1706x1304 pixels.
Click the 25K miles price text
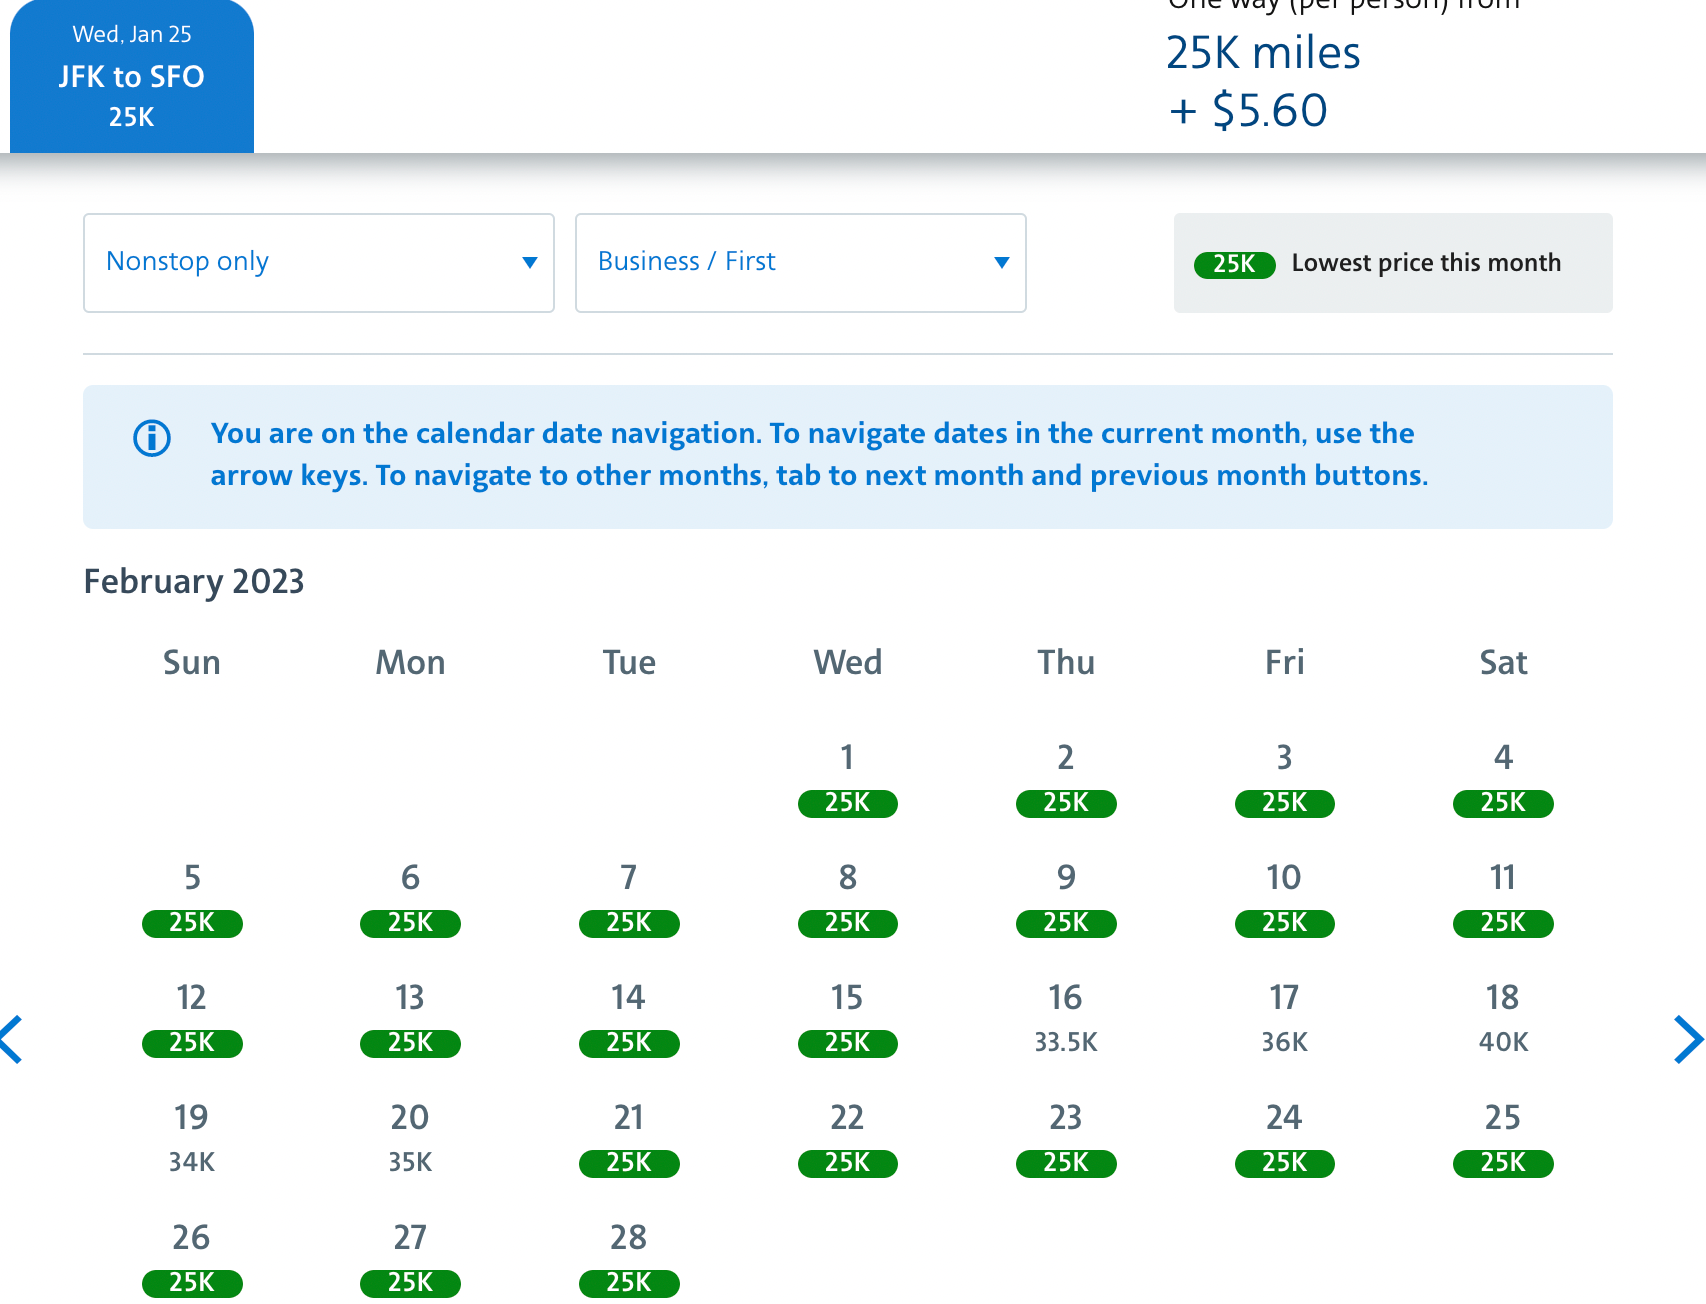point(1264,53)
